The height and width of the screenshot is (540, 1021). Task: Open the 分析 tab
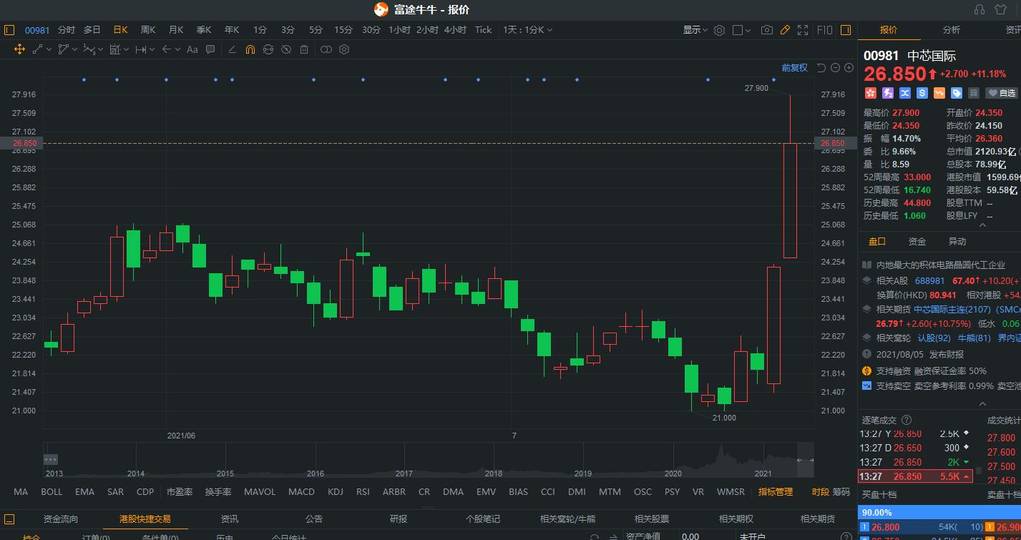tap(951, 30)
